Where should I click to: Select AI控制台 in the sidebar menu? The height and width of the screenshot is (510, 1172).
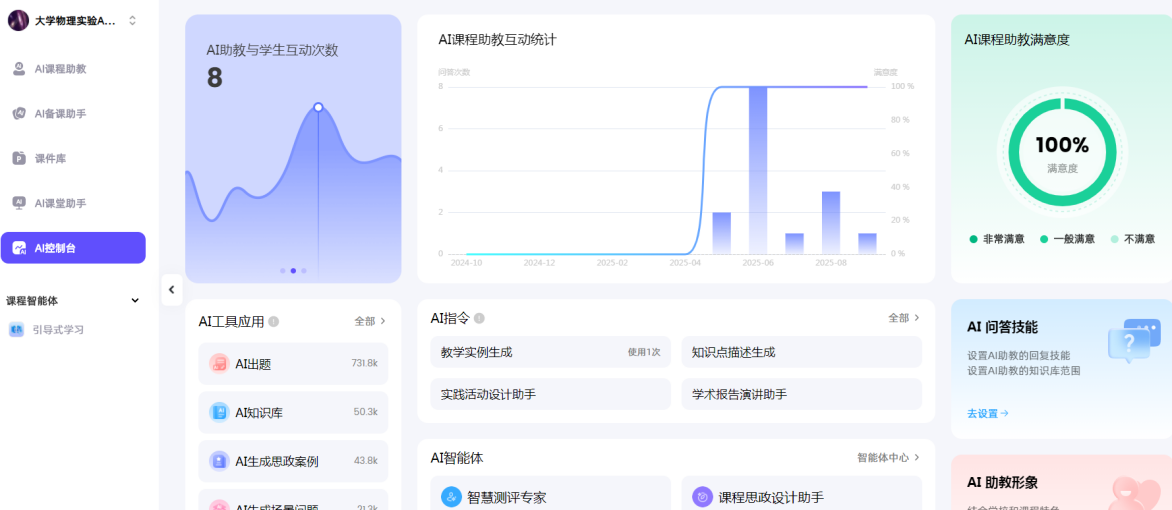click(73, 248)
